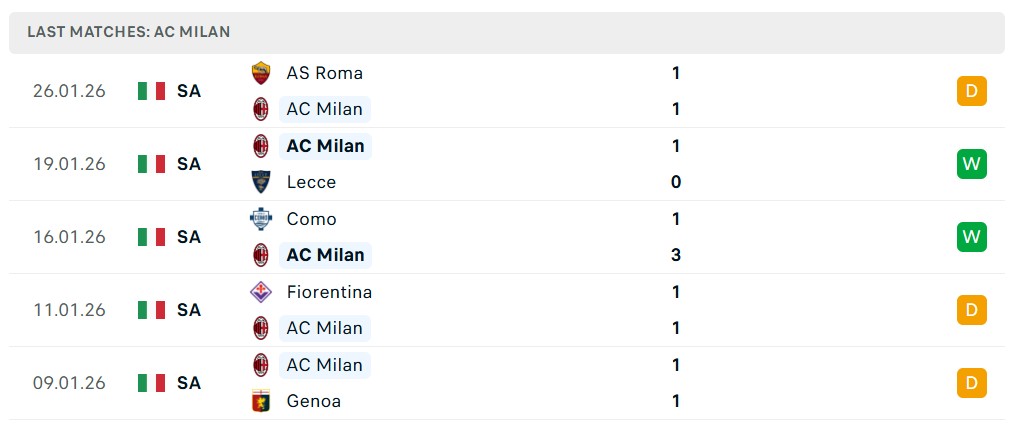The image size is (1014, 430).
Task: Click the draw badge for Genoa match
Action: 971,383
